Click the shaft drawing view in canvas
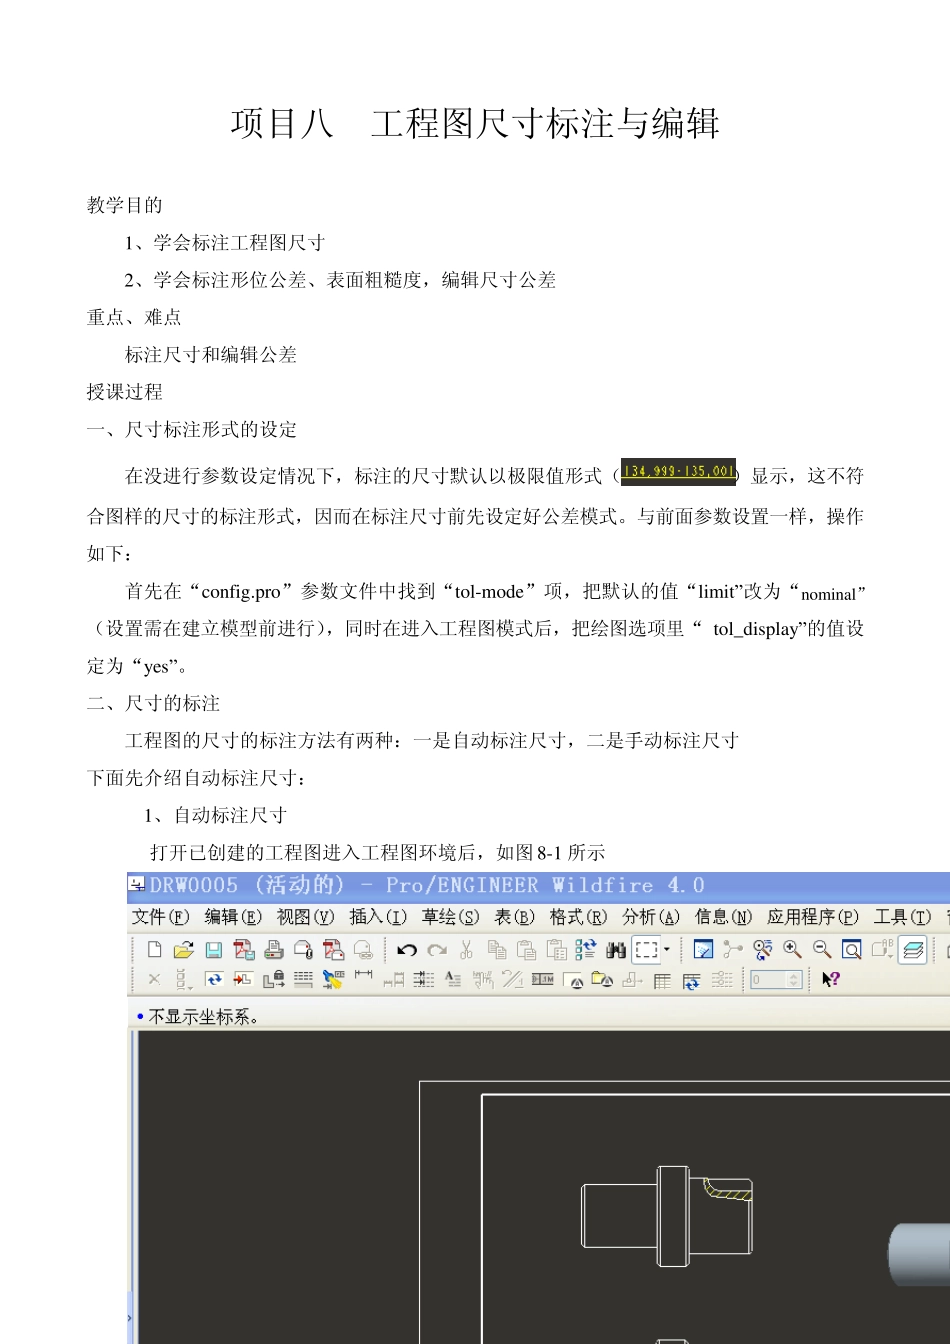The width and height of the screenshot is (950, 1344). click(x=667, y=1216)
